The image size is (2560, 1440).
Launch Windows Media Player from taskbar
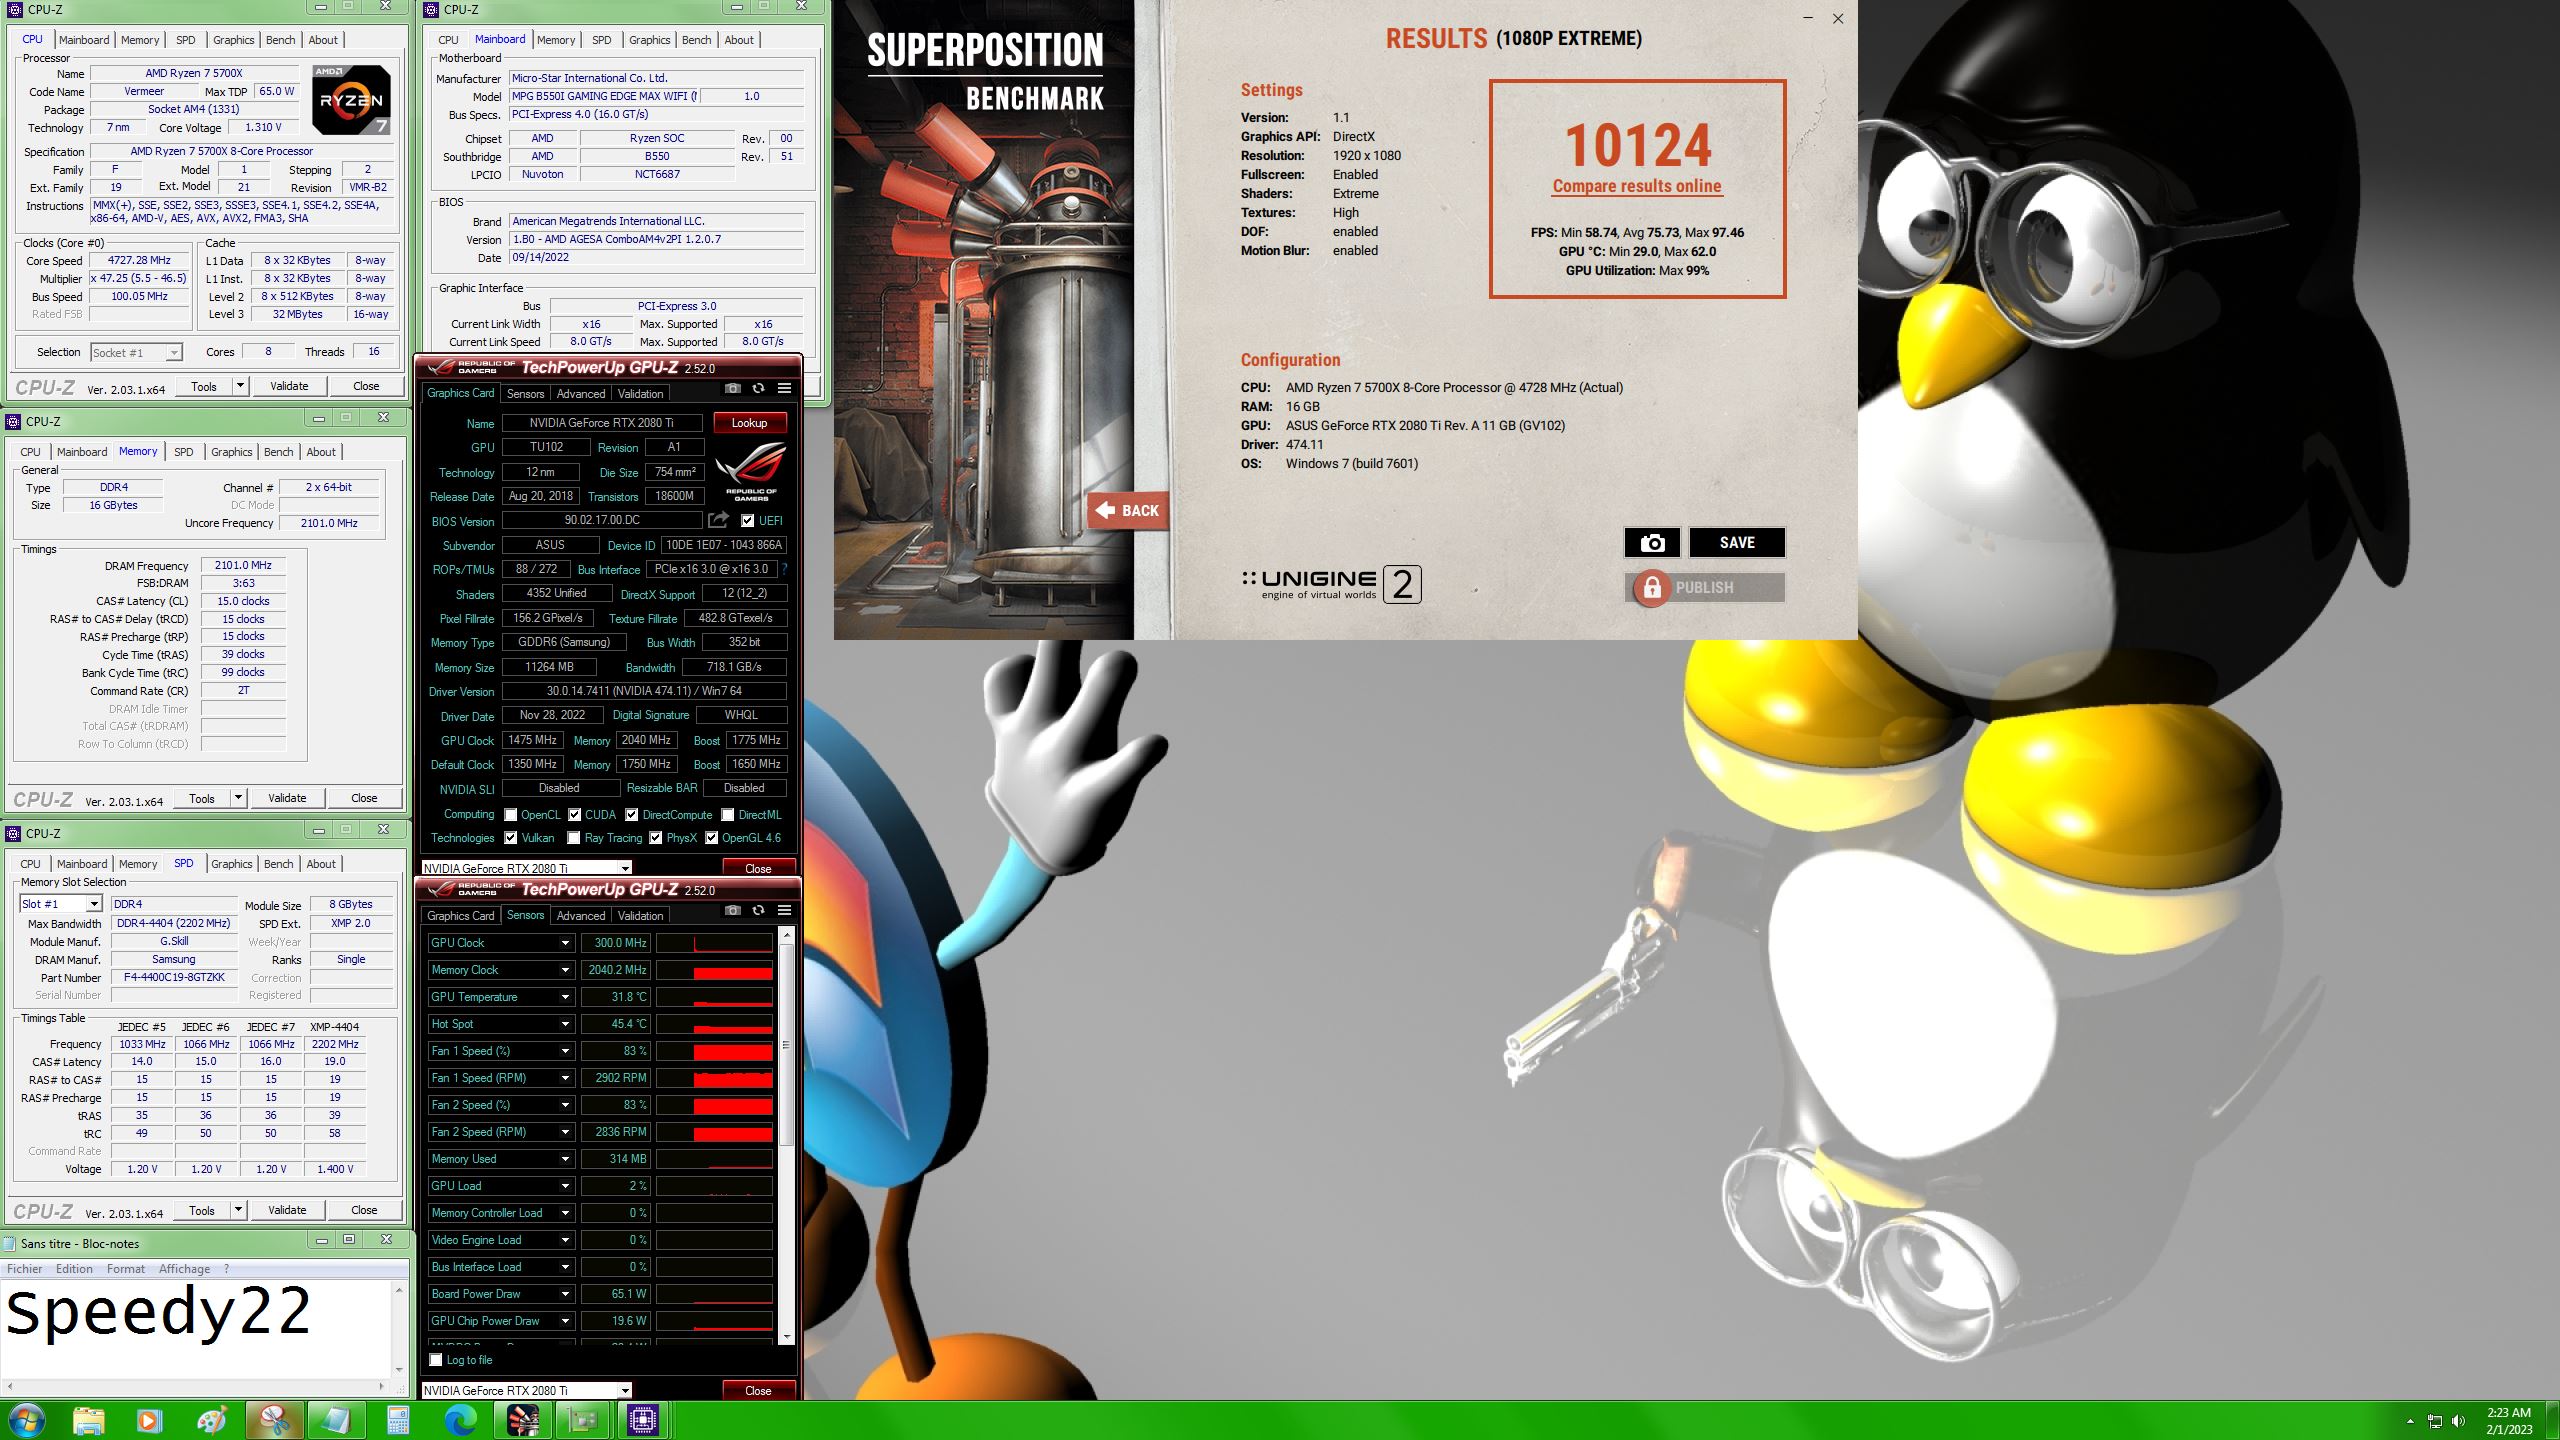pyautogui.click(x=149, y=1420)
